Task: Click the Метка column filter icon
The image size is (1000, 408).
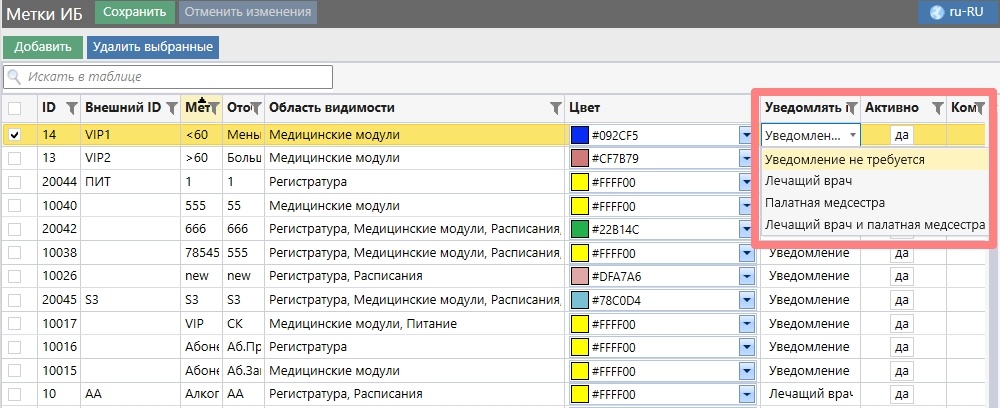Action: 213,108
